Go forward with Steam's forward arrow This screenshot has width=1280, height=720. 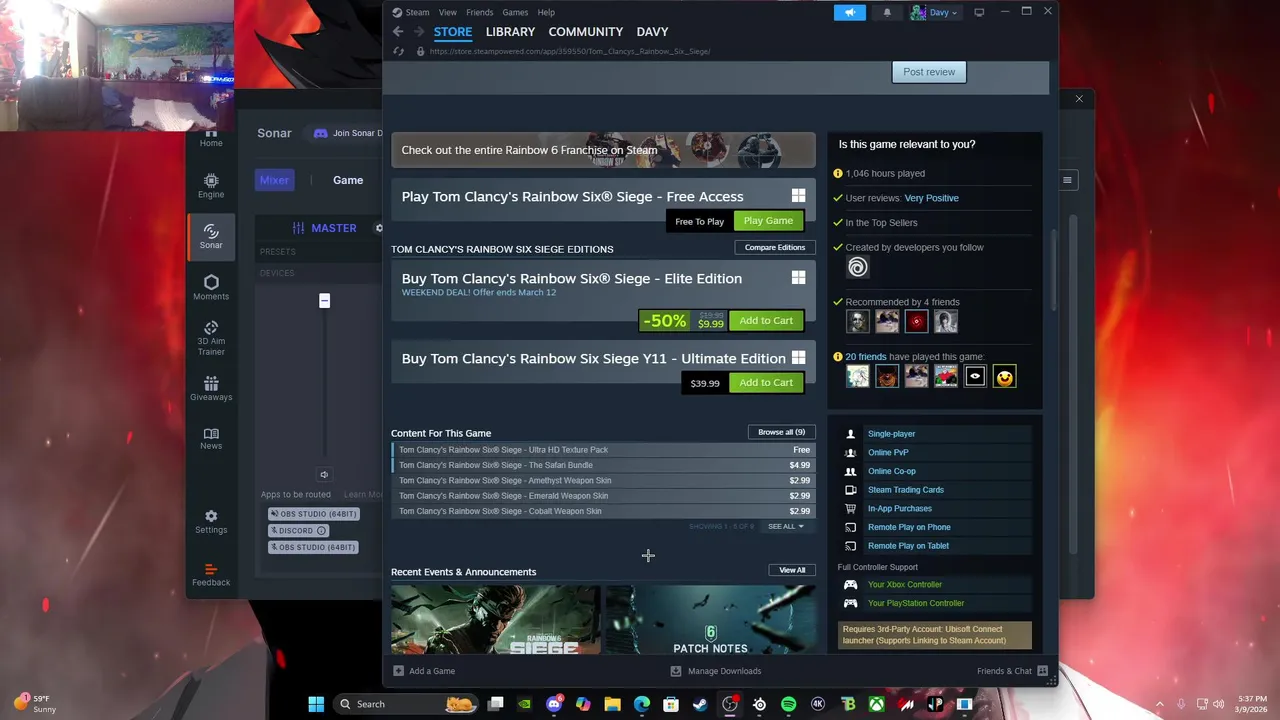click(x=418, y=32)
